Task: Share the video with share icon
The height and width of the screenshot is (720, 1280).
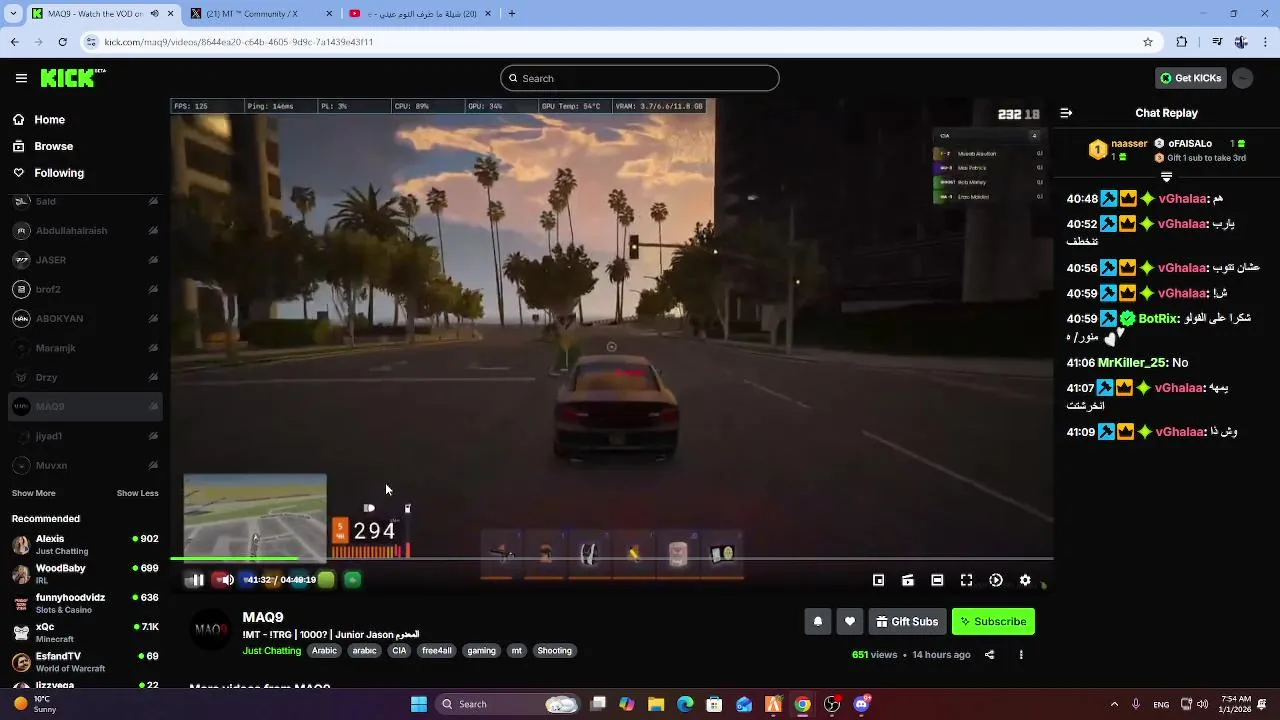Action: point(989,655)
